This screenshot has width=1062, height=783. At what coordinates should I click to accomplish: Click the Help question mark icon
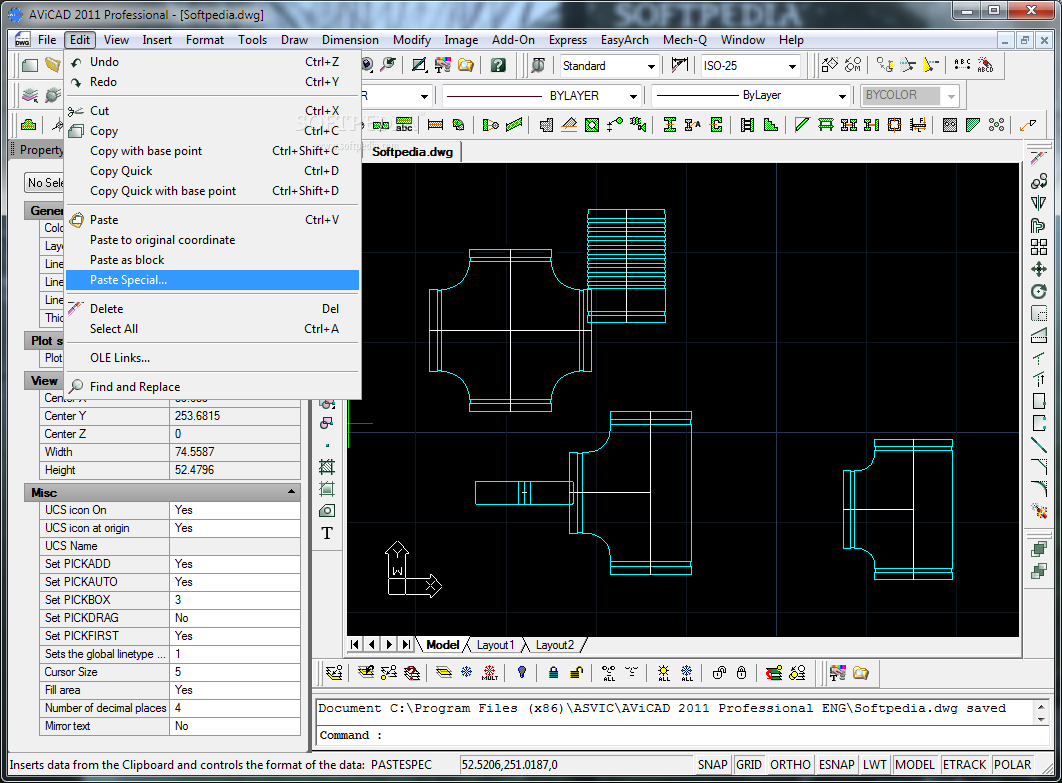pyautogui.click(x=498, y=65)
